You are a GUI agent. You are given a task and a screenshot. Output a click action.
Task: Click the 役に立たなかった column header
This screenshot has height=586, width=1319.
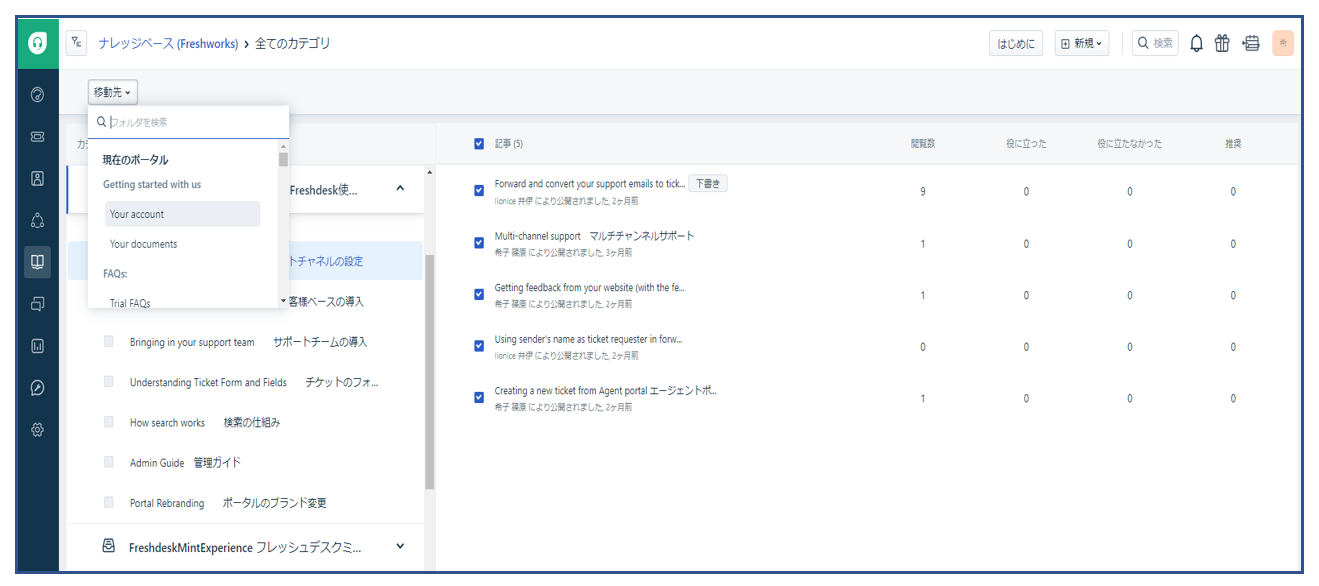[x=1129, y=144]
